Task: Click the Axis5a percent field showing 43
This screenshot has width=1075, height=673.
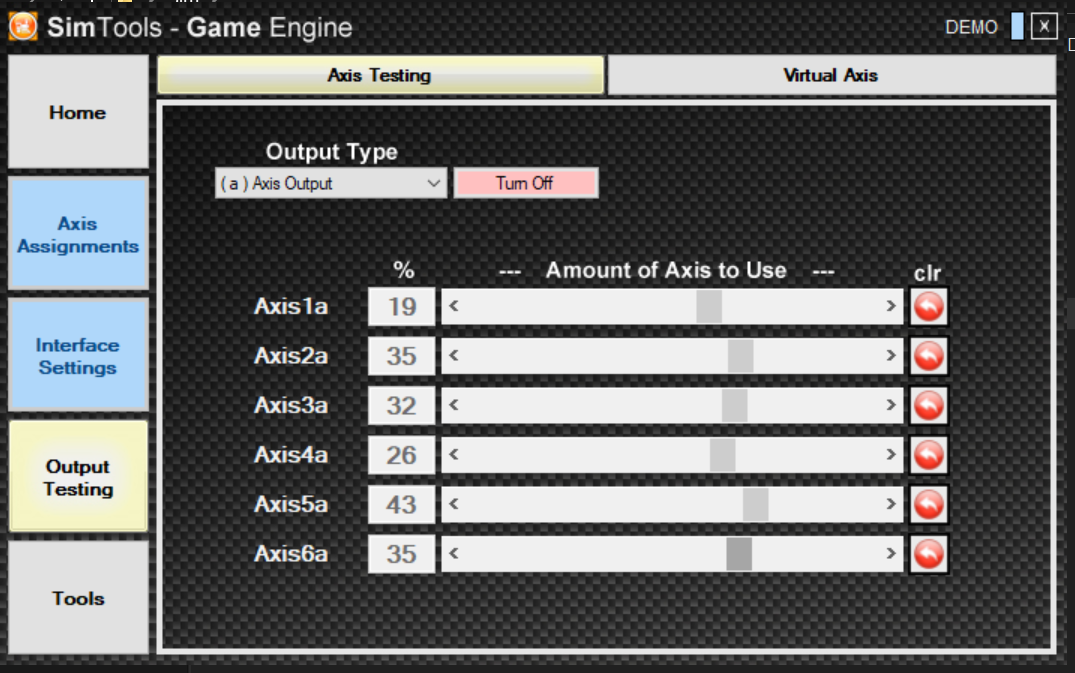Action: tap(402, 504)
